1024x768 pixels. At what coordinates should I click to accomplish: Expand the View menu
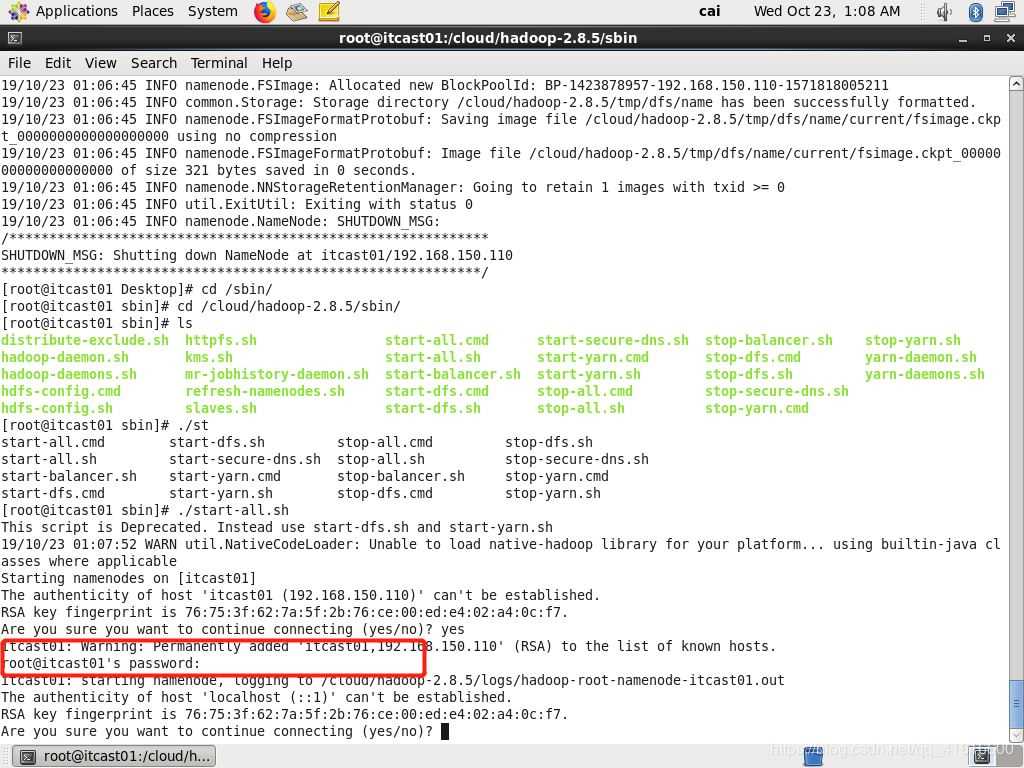click(x=100, y=62)
